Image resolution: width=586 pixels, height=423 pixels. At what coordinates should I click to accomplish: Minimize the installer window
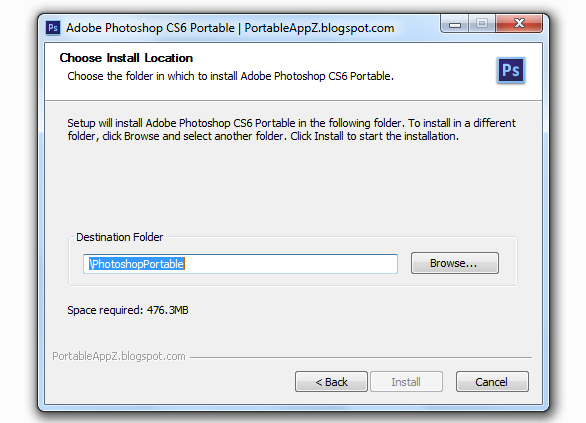pyautogui.click(x=455, y=24)
